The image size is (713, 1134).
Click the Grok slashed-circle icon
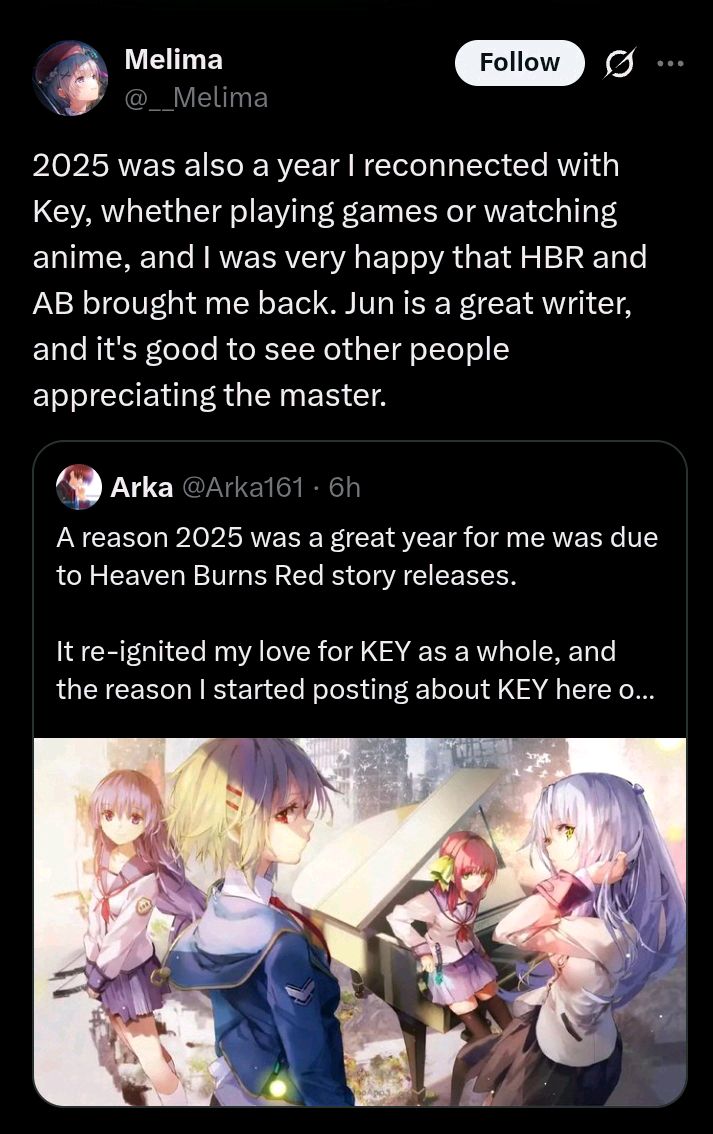coord(620,64)
